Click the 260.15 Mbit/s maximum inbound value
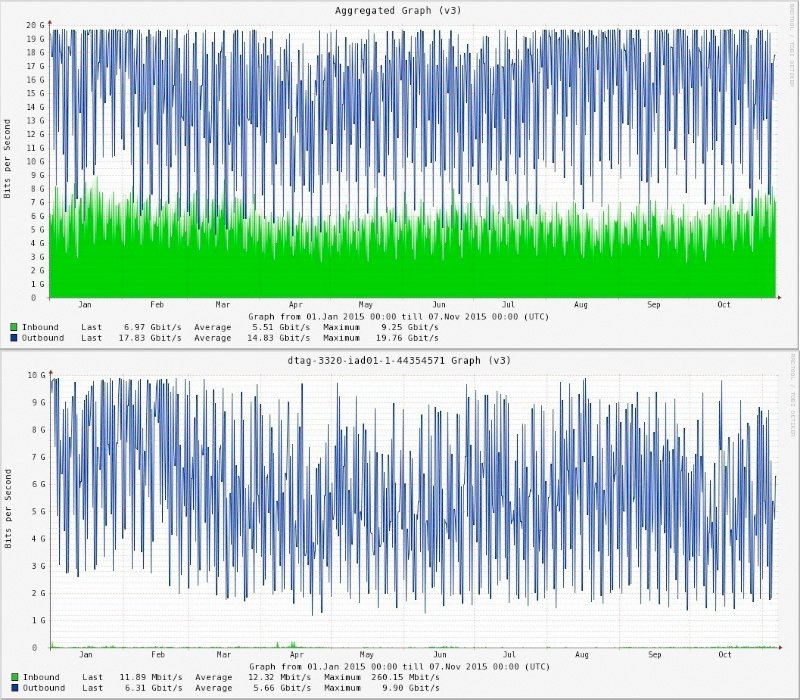800x700 pixels. [x=405, y=677]
